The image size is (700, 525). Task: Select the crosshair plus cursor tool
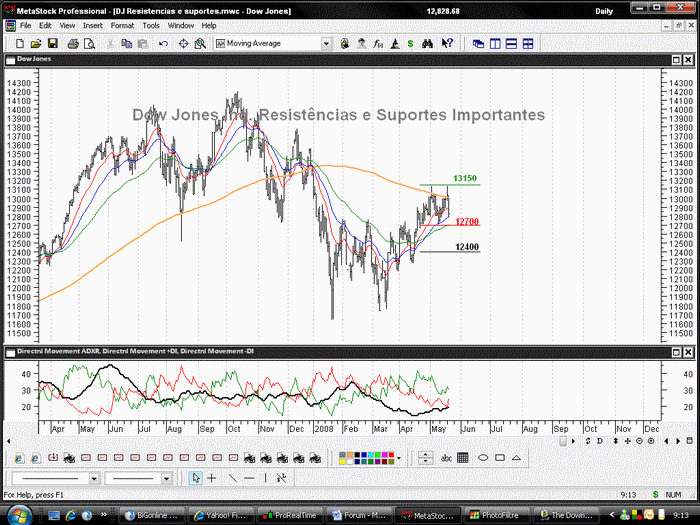click(x=212, y=478)
